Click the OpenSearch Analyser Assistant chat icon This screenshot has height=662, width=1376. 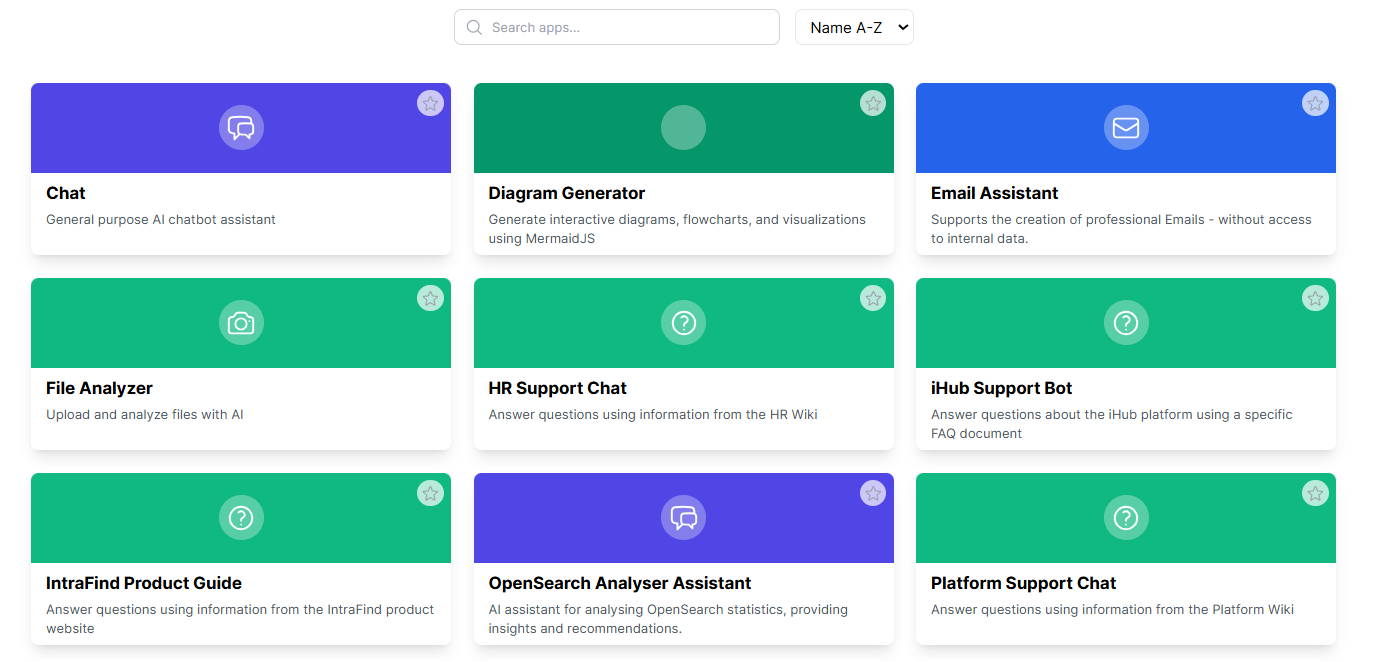683,518
